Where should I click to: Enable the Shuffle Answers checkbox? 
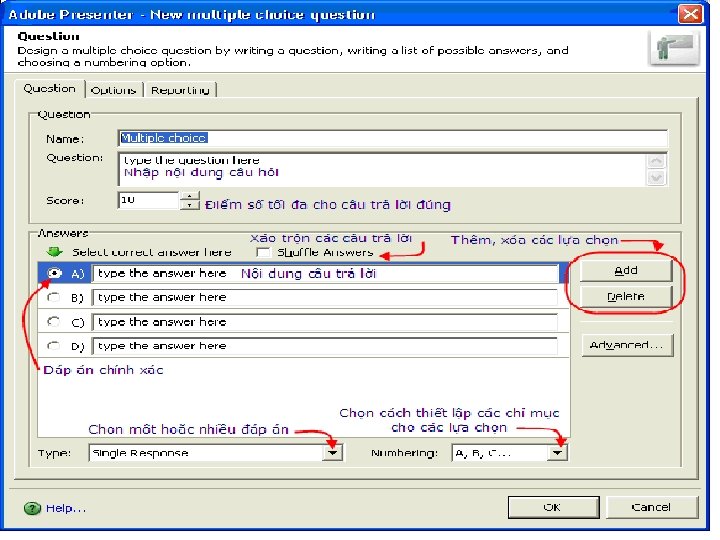point(263,252)
